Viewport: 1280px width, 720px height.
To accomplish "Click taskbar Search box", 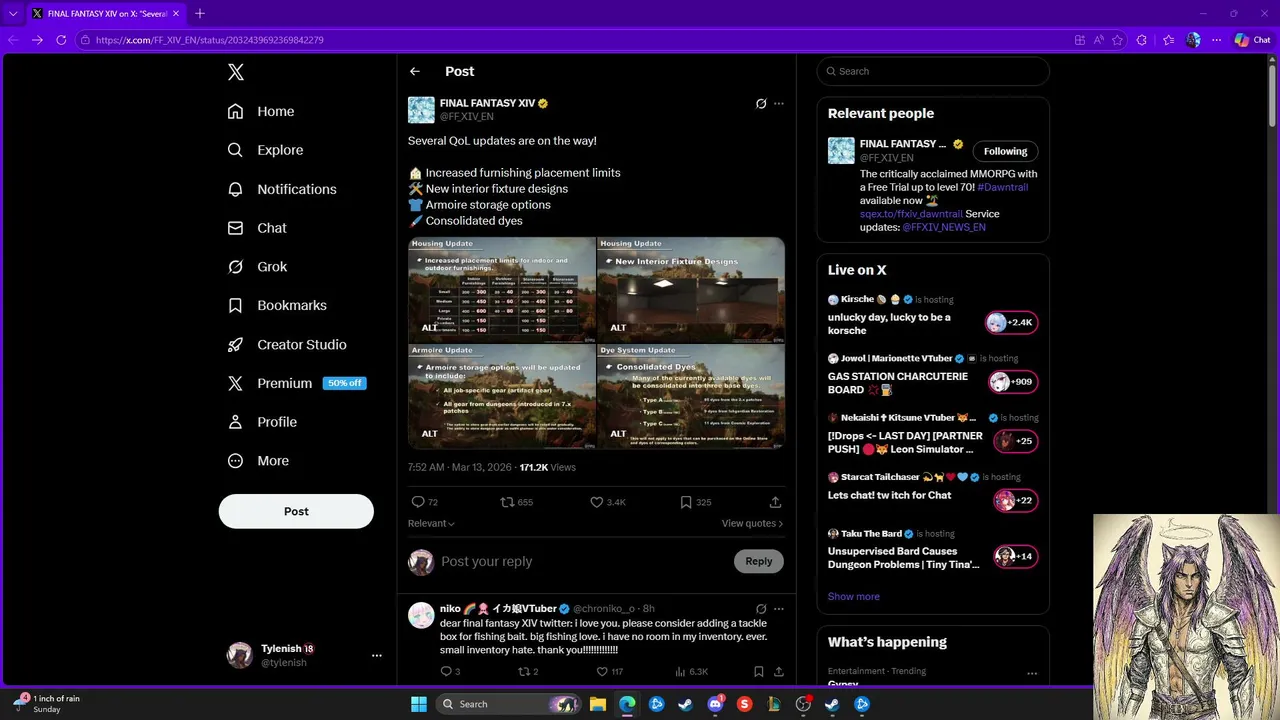I will (x=510, y=704).
